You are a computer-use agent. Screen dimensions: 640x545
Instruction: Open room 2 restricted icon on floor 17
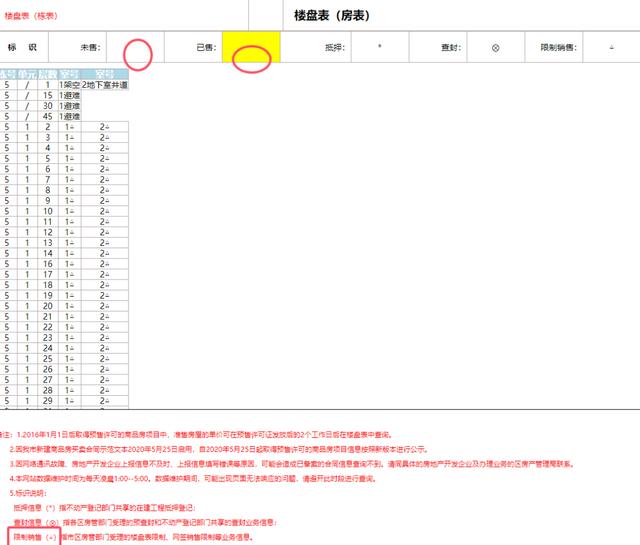point(107,275)
